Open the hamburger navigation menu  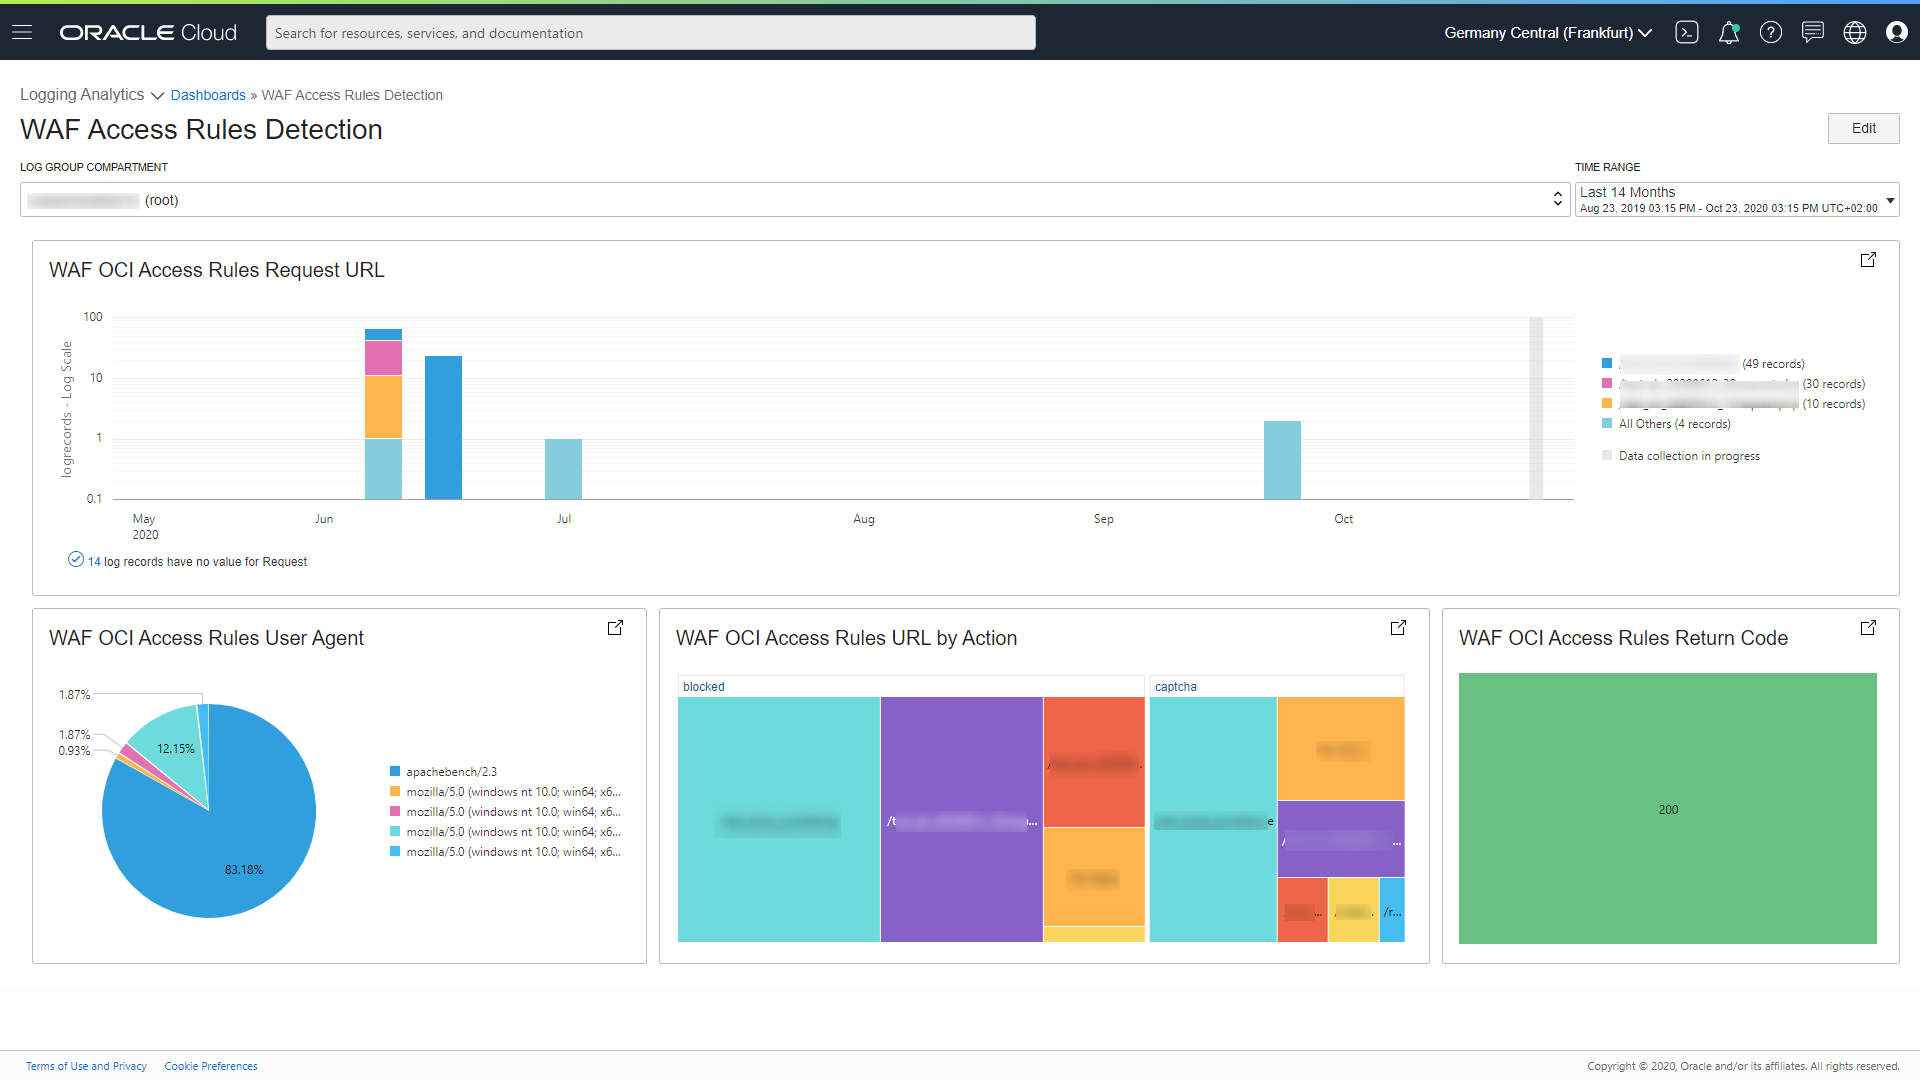tap(22, 33)
